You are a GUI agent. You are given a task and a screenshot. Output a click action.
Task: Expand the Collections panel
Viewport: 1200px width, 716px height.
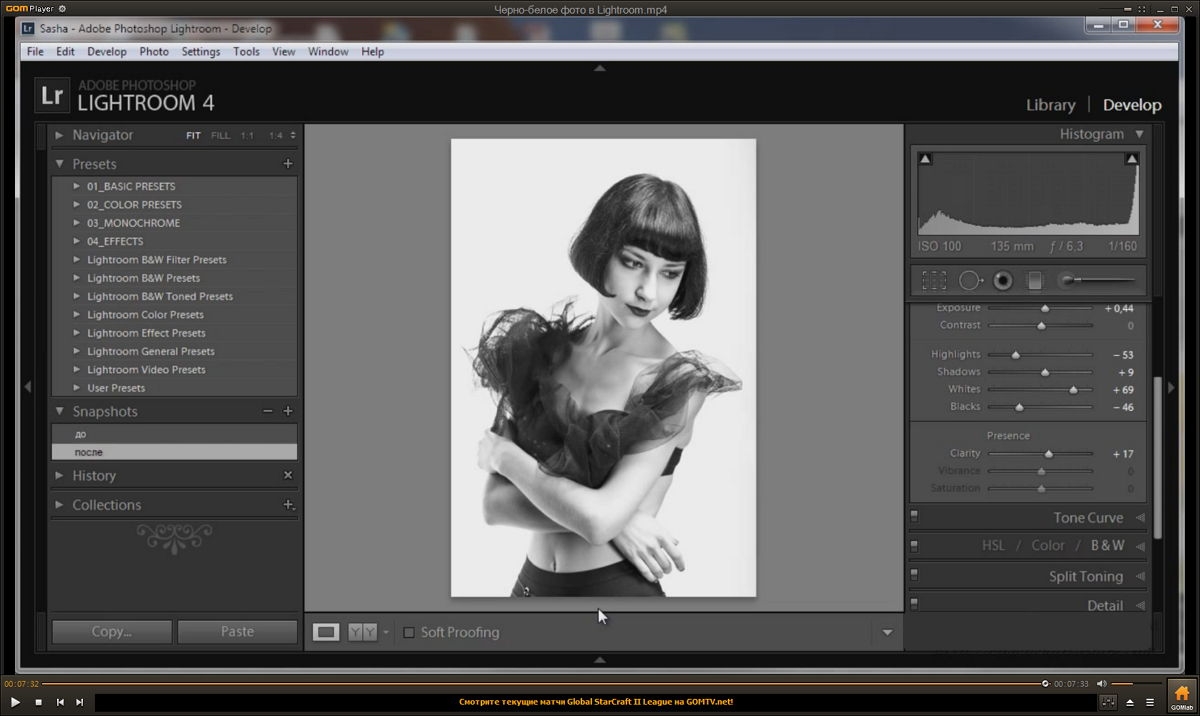(59, 505)
